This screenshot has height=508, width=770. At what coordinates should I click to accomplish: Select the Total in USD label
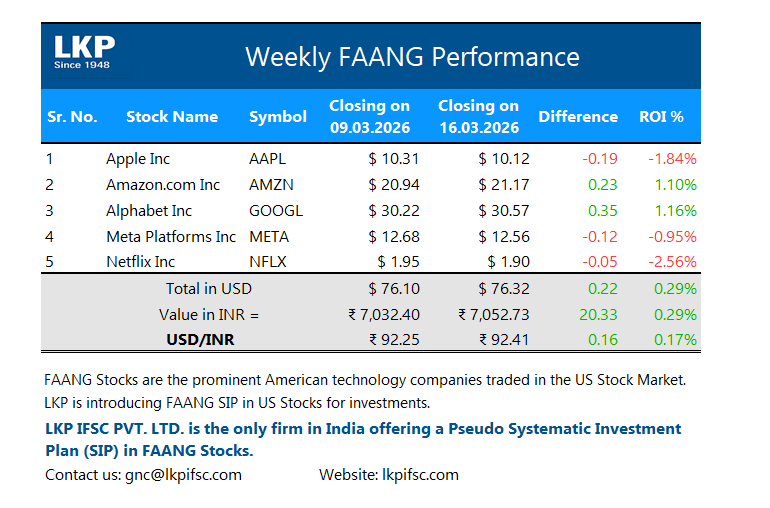pos(209,288)
